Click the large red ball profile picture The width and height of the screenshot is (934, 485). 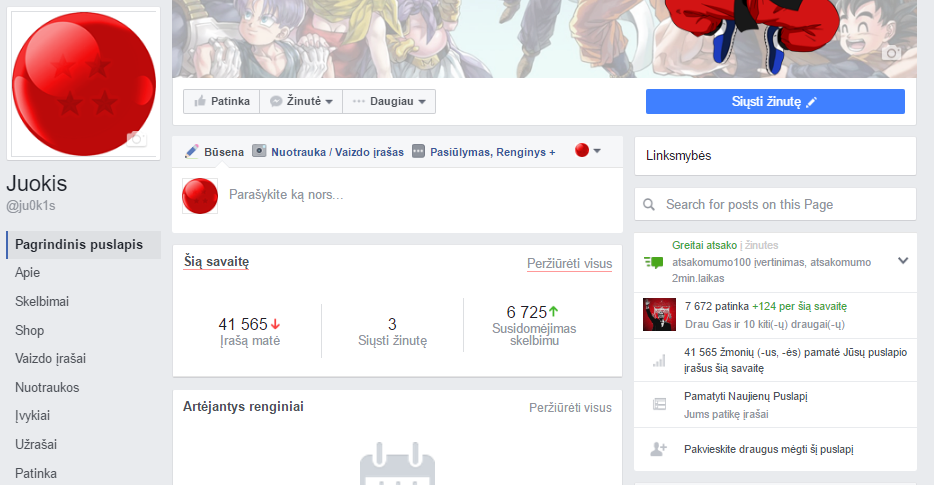point(83,84)
